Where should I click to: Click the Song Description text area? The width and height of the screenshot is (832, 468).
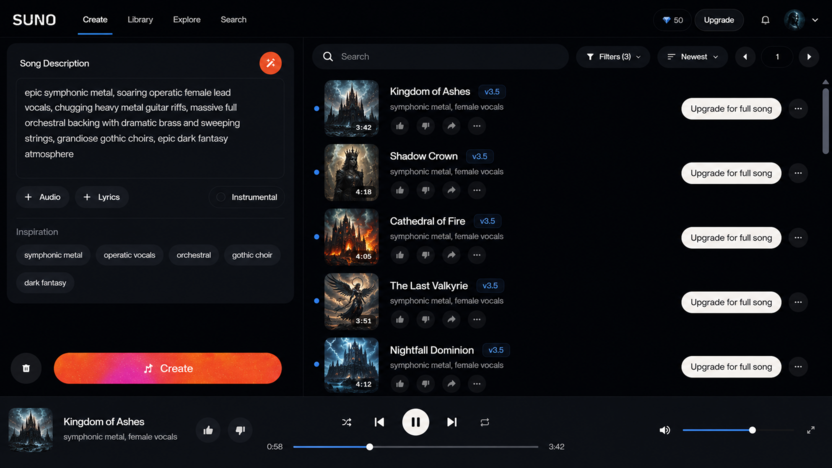(150, 128)
